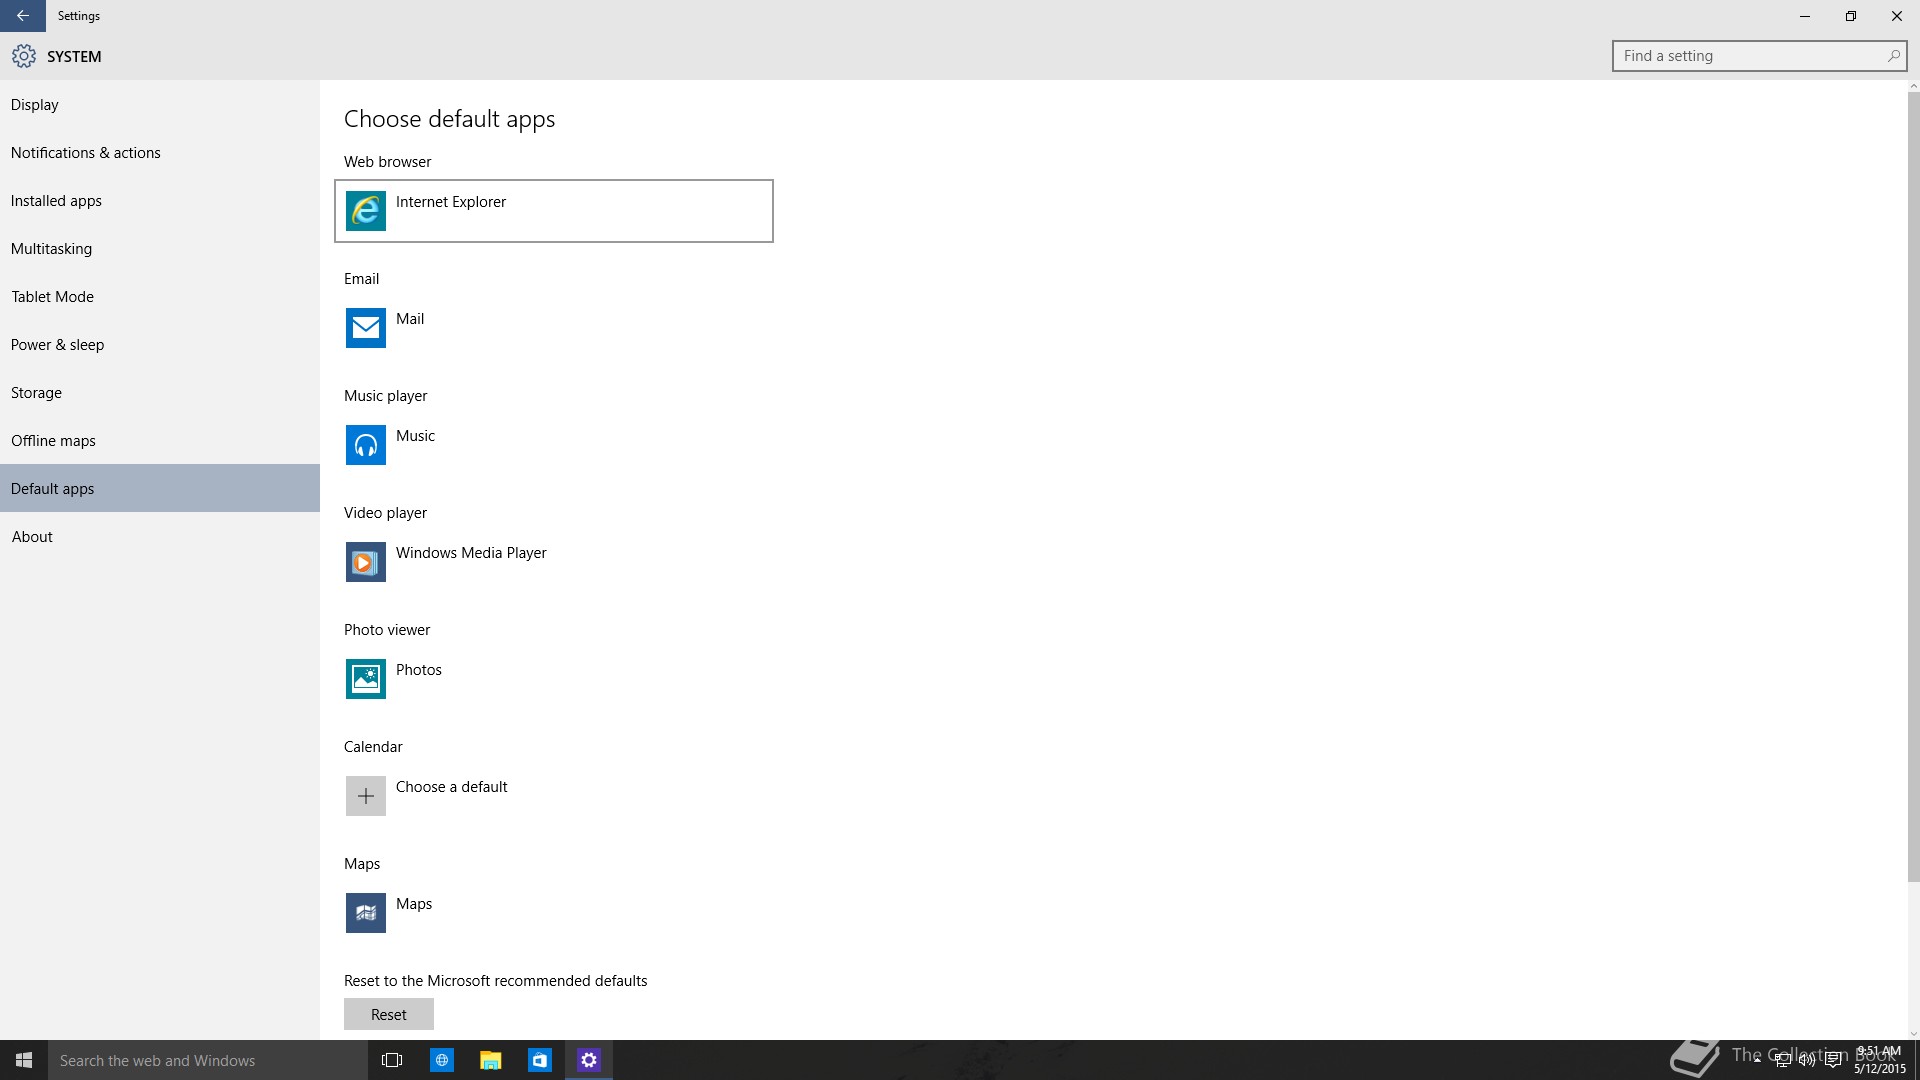Click the SYSTEM gear icon

[x=24, y=56]
